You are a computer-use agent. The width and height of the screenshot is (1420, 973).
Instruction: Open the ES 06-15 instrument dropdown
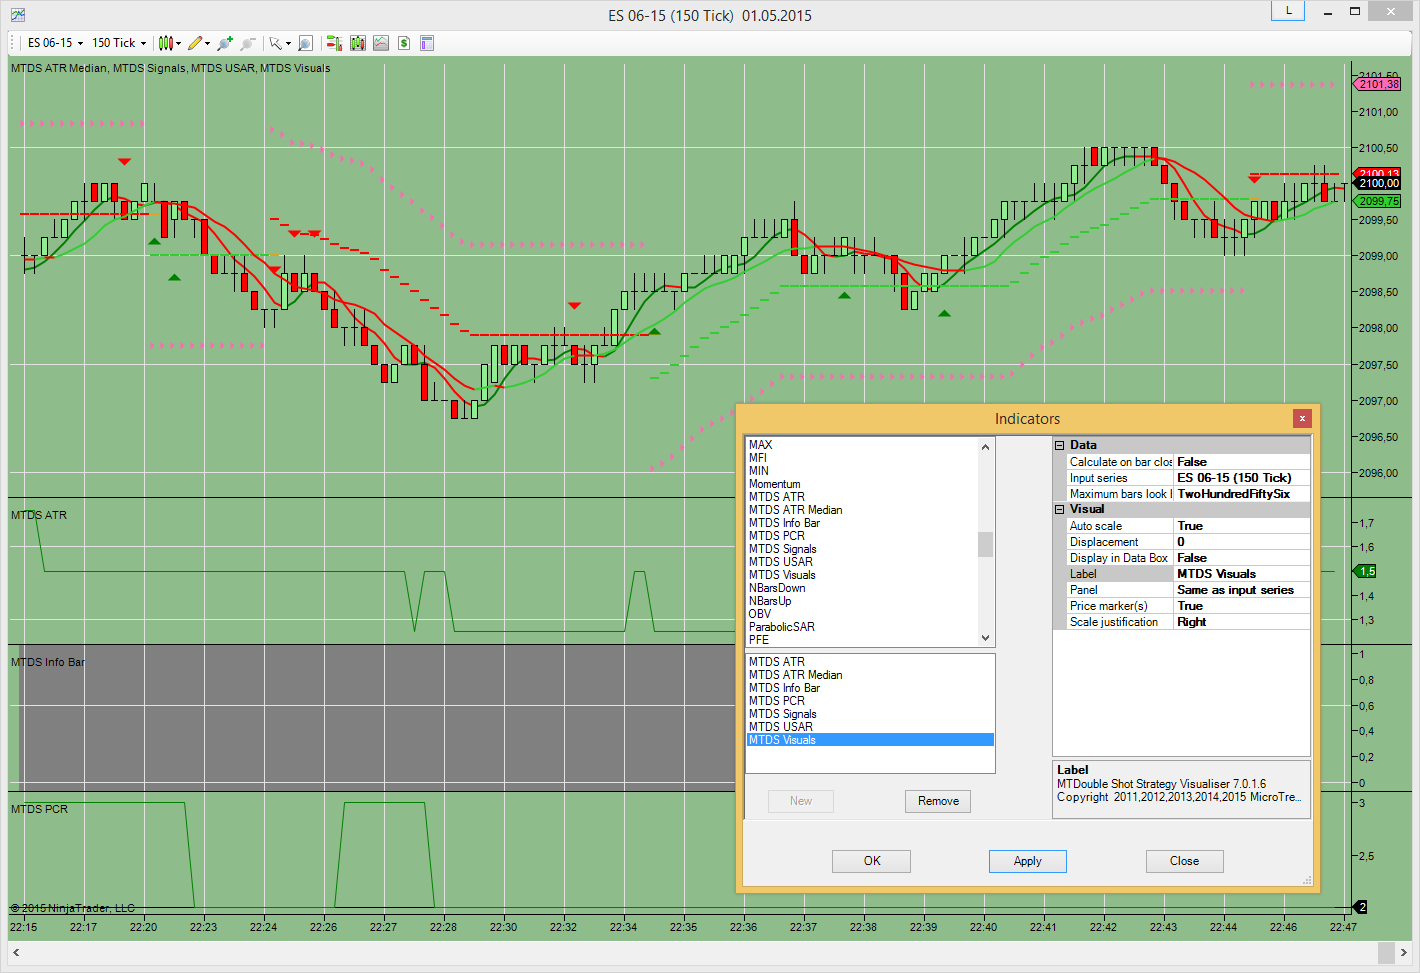55,43
